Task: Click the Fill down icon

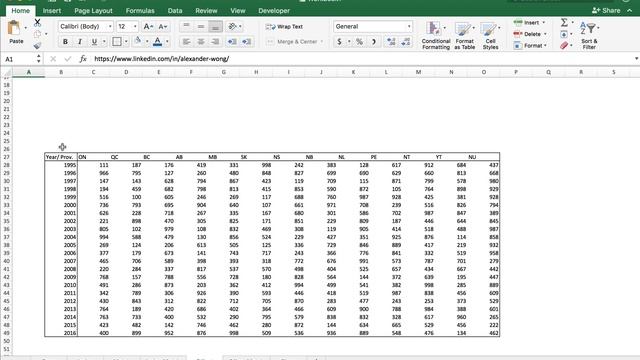Action: 564,34
